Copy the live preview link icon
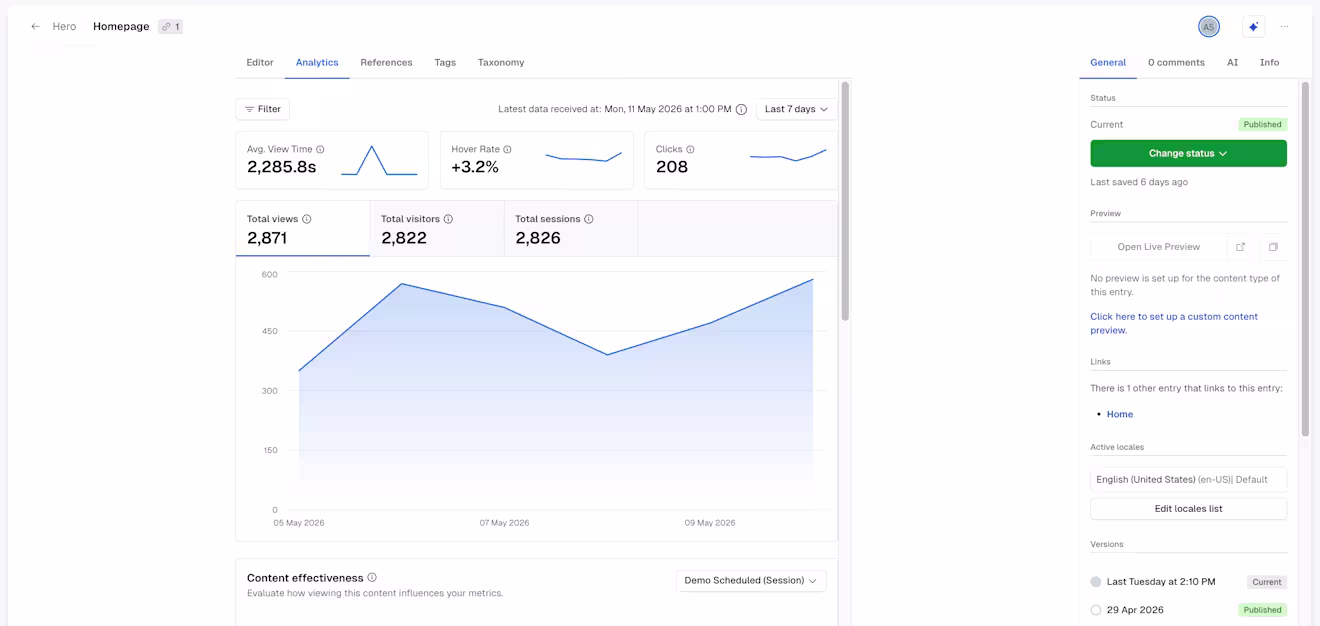This screenshot has width=1320, height=626. (1273, 247)
